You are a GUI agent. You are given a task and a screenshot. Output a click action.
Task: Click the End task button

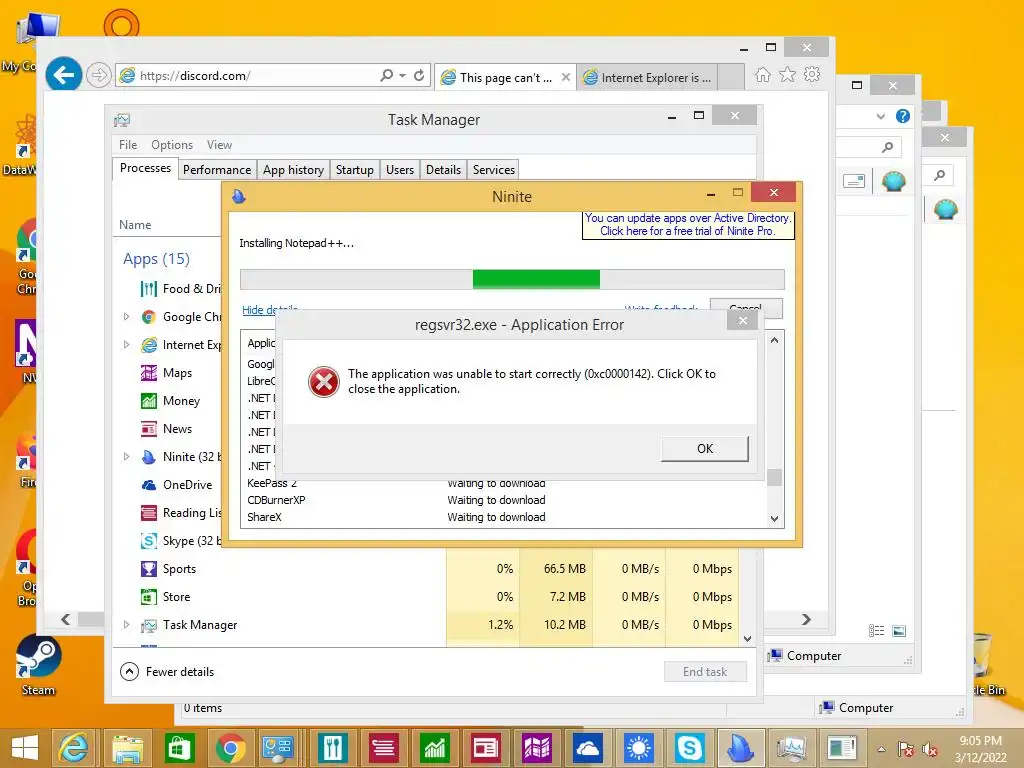[x=705, y=672]
